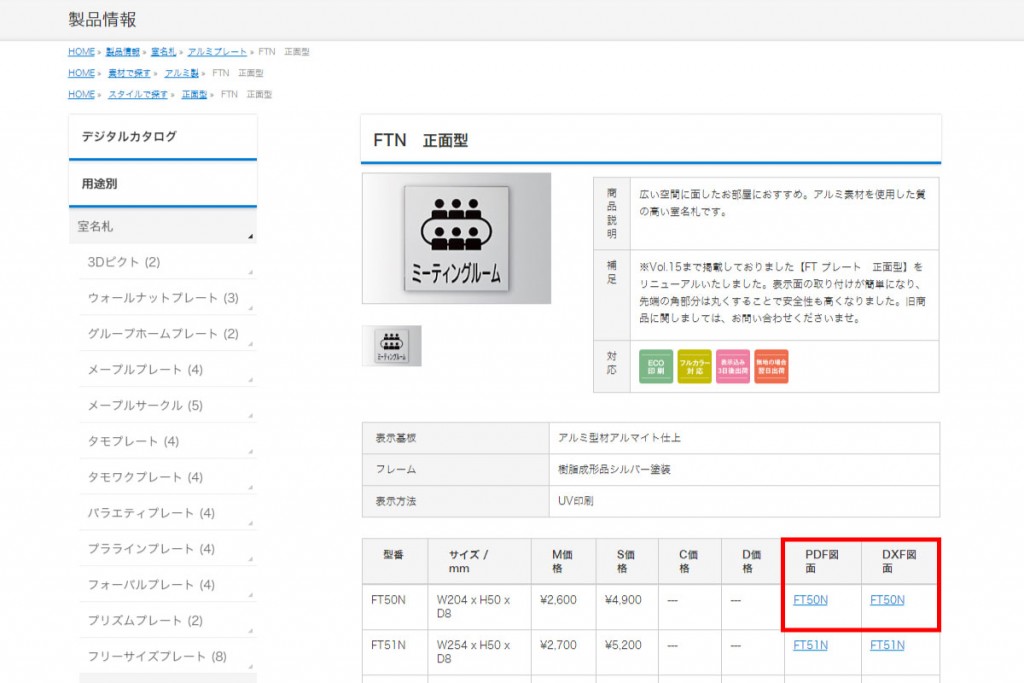The image size is (1024, 683).
Task: Click the ¥4,900 S価格 cell
Action: click(627, 607)
